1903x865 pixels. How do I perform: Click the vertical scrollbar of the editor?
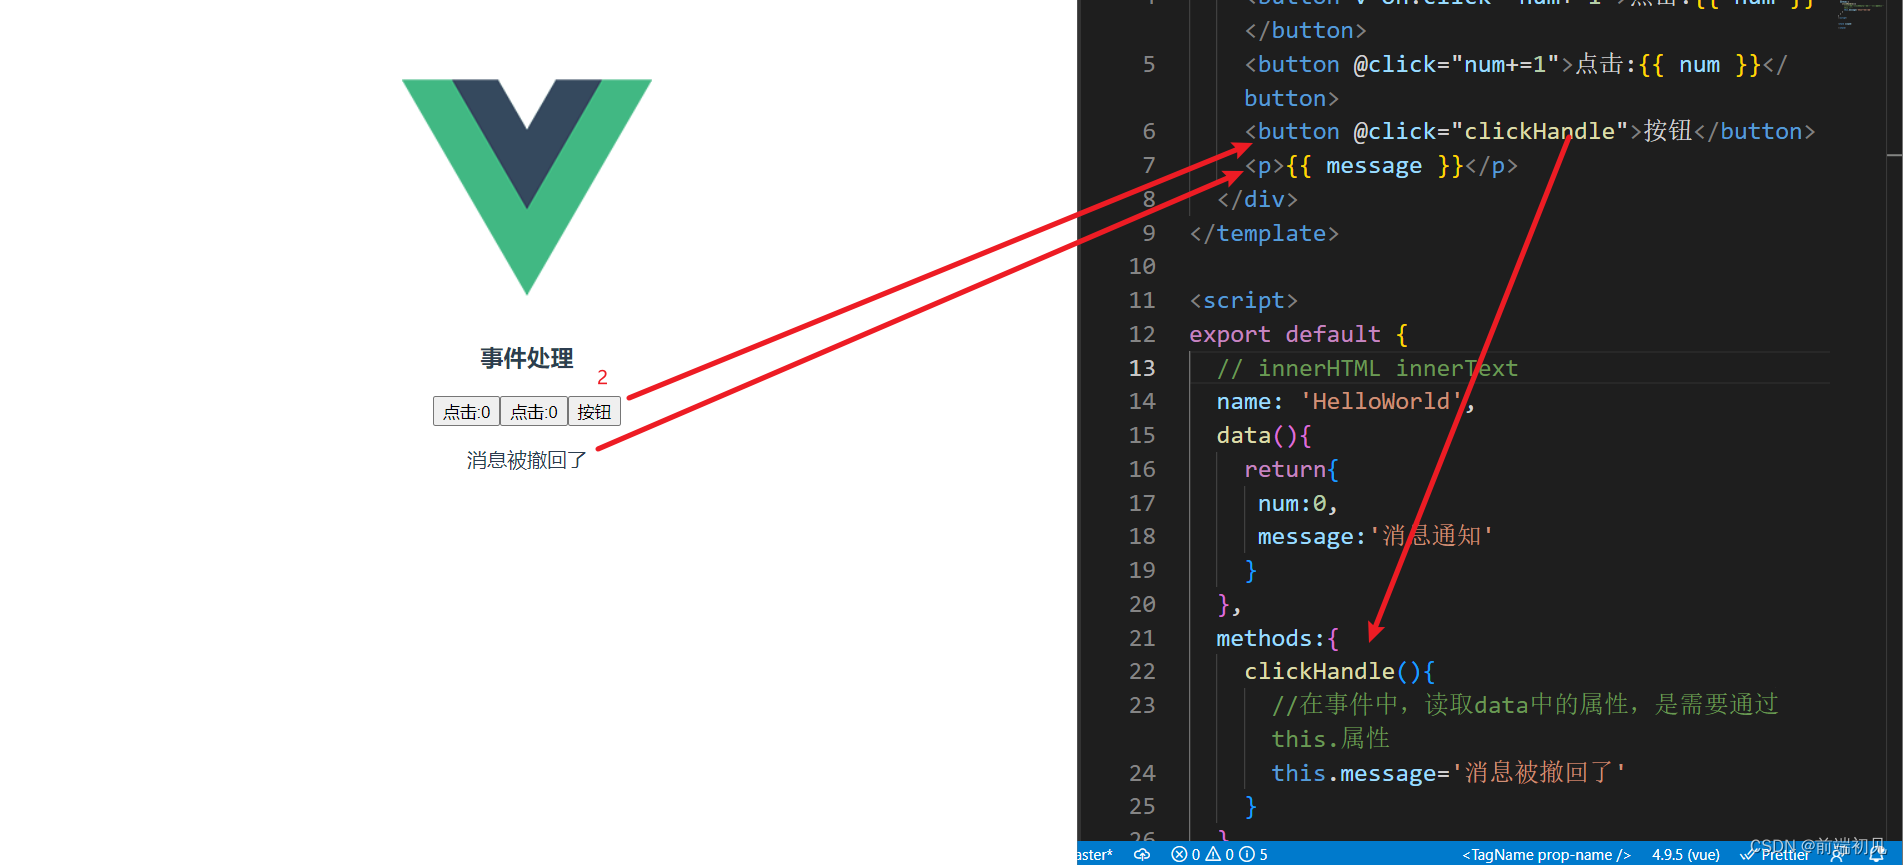1894,420
